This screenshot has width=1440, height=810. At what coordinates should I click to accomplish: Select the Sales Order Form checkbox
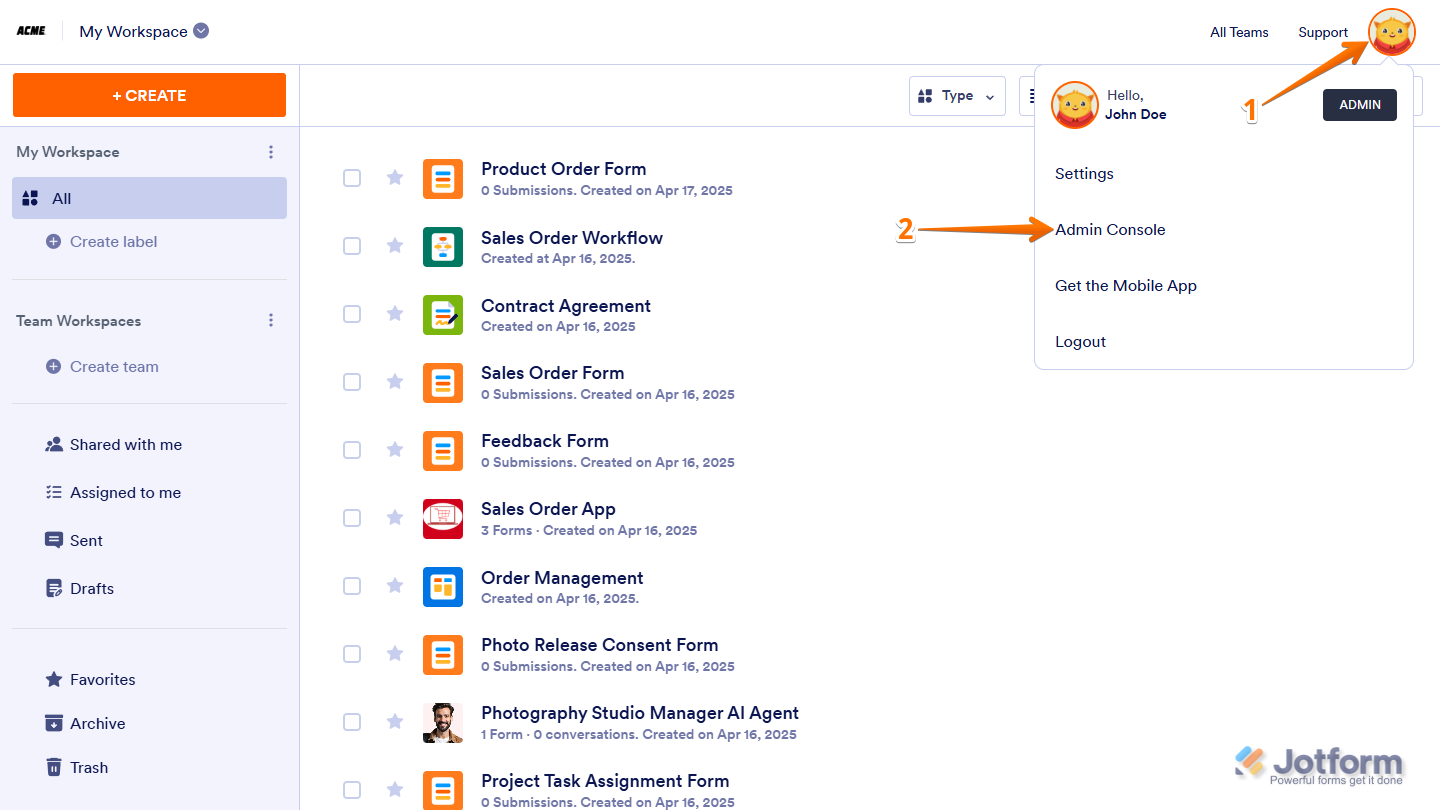352,382
